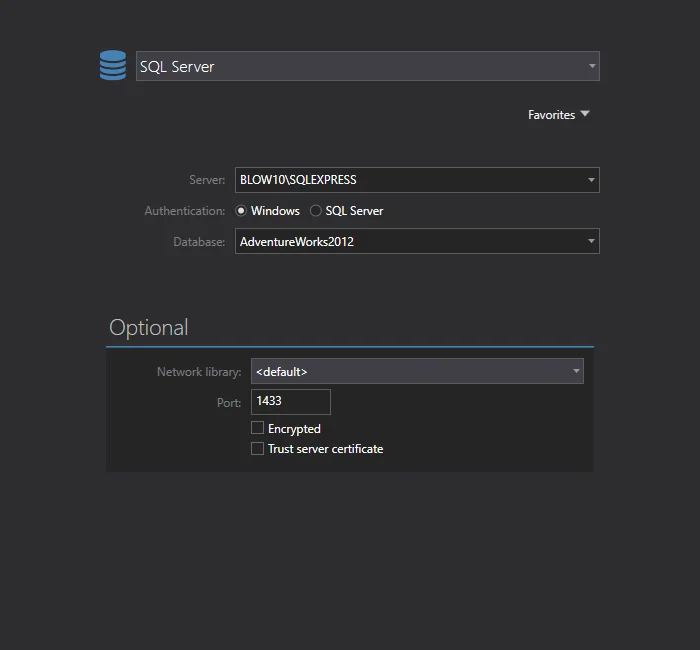Click the arrow at the provider selector's right edge
700x650 pixels.
pos(592,66)
